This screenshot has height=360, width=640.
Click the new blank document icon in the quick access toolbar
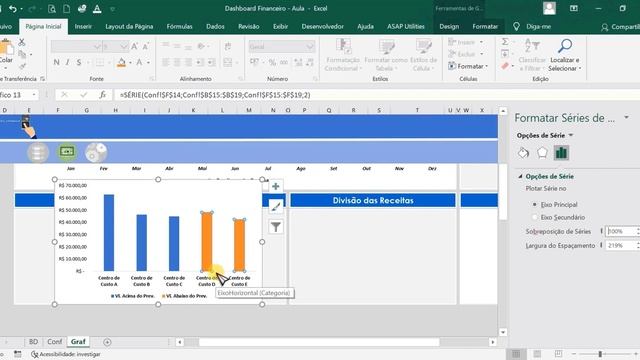click(66, 8)
